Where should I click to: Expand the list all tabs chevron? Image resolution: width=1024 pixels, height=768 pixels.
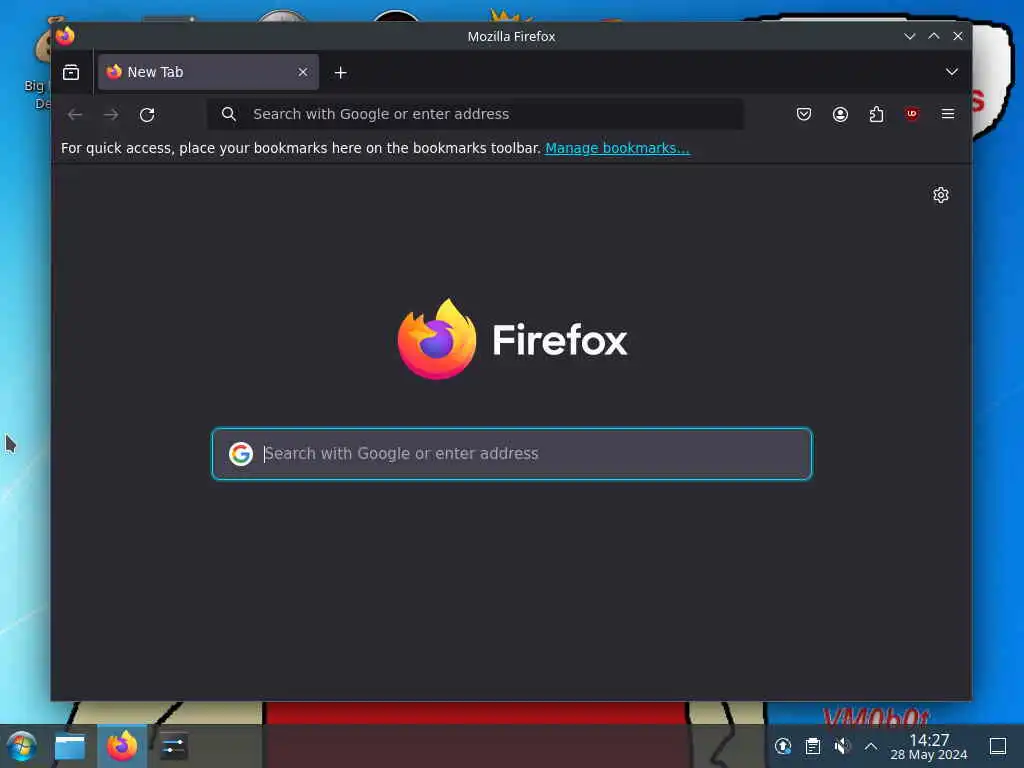[952, 72]
